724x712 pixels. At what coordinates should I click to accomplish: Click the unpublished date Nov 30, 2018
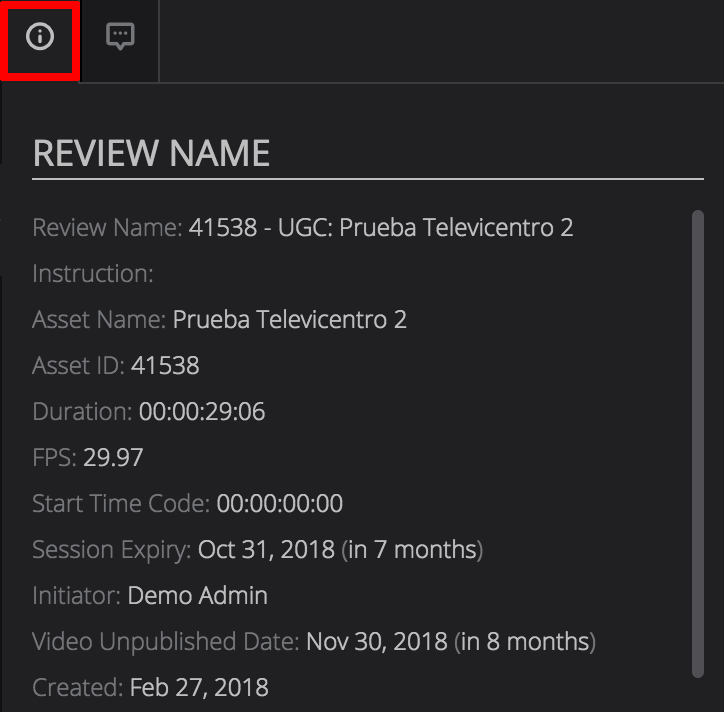tap(377, 642)
